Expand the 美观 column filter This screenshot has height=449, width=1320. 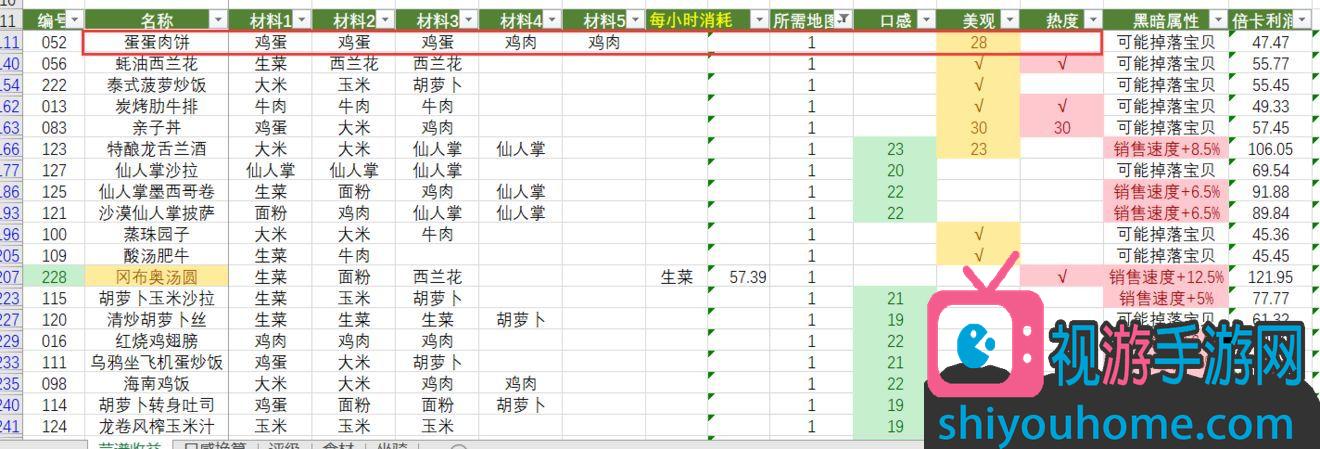[1009, 20]
